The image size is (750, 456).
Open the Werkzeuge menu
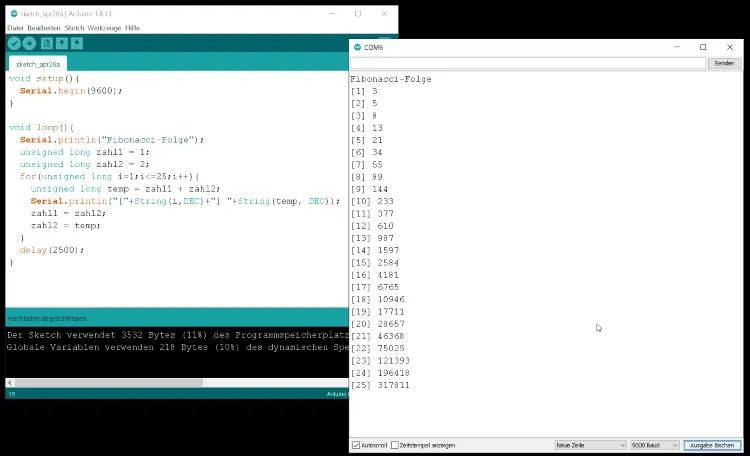(x=104, y=28)
